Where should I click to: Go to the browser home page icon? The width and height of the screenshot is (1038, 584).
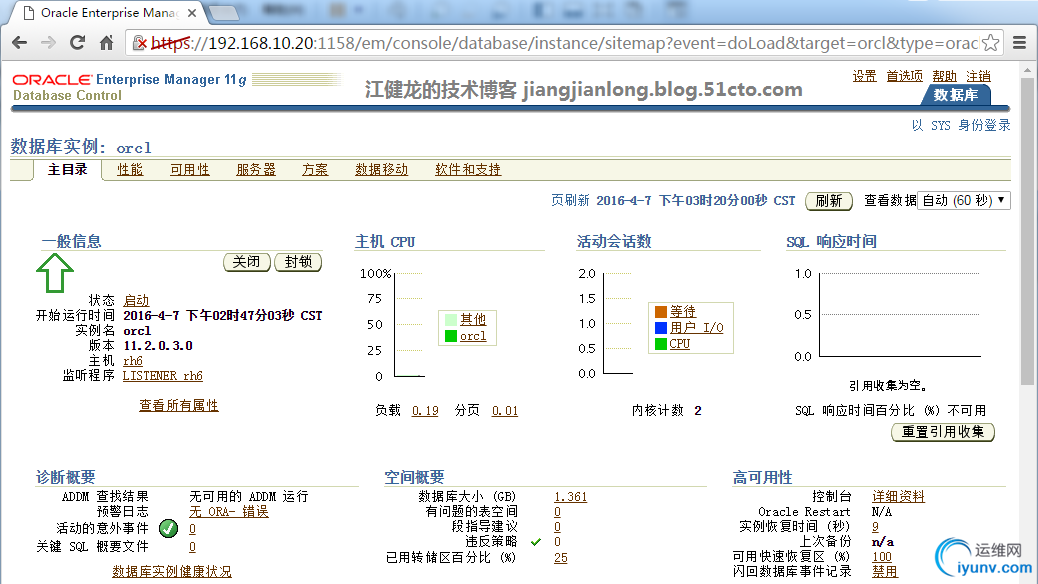(x=107, y=43)
